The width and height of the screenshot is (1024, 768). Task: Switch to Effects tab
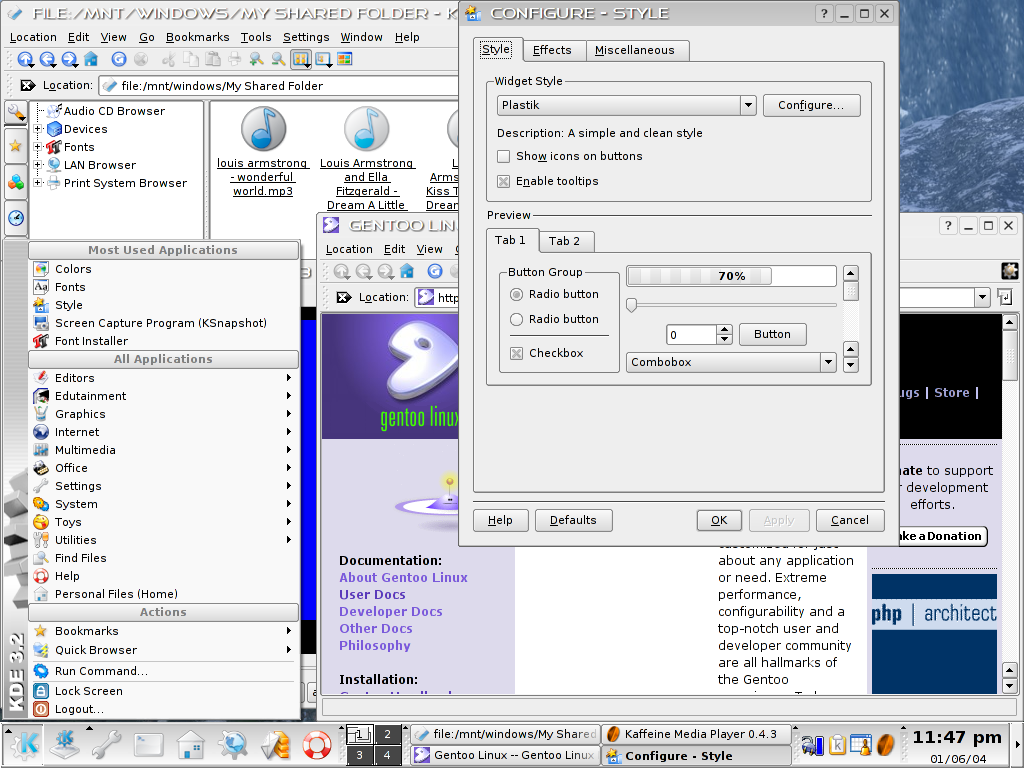pos(552,50)
